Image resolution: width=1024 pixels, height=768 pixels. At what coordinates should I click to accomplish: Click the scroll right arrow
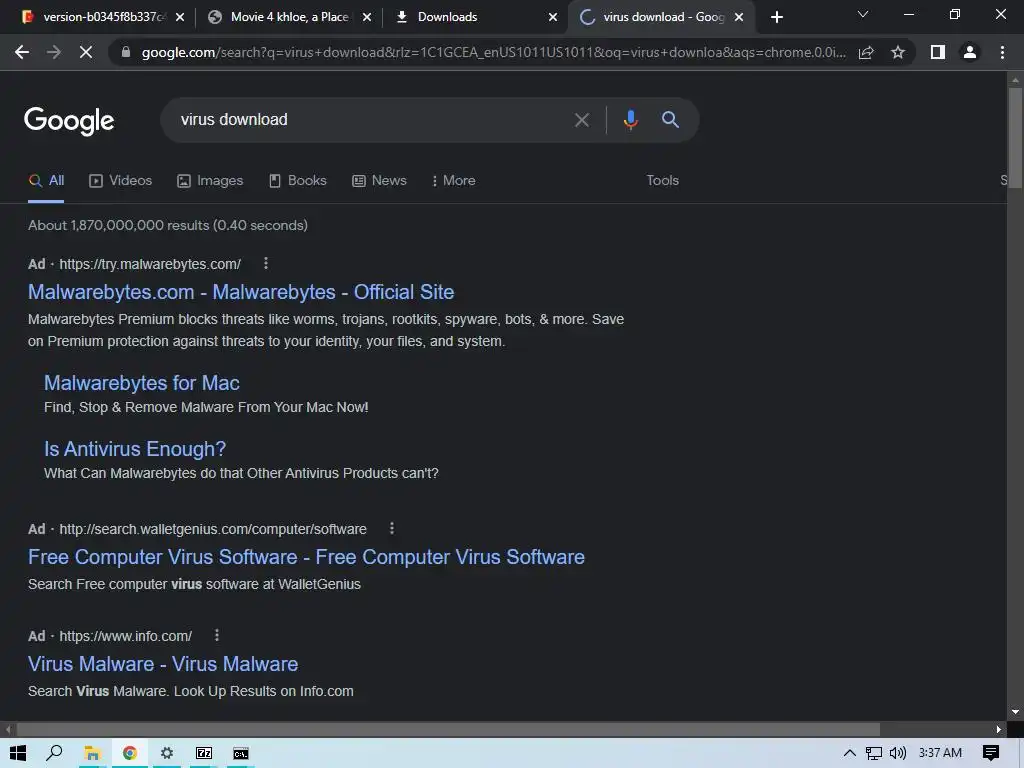pos(999,729)
